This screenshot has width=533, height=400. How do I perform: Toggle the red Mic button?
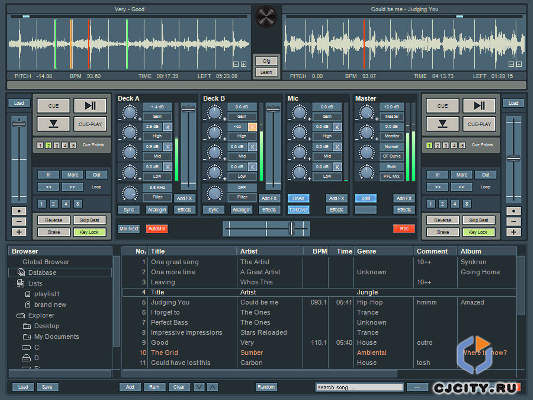pyautogui.click(x=404, y=229)
